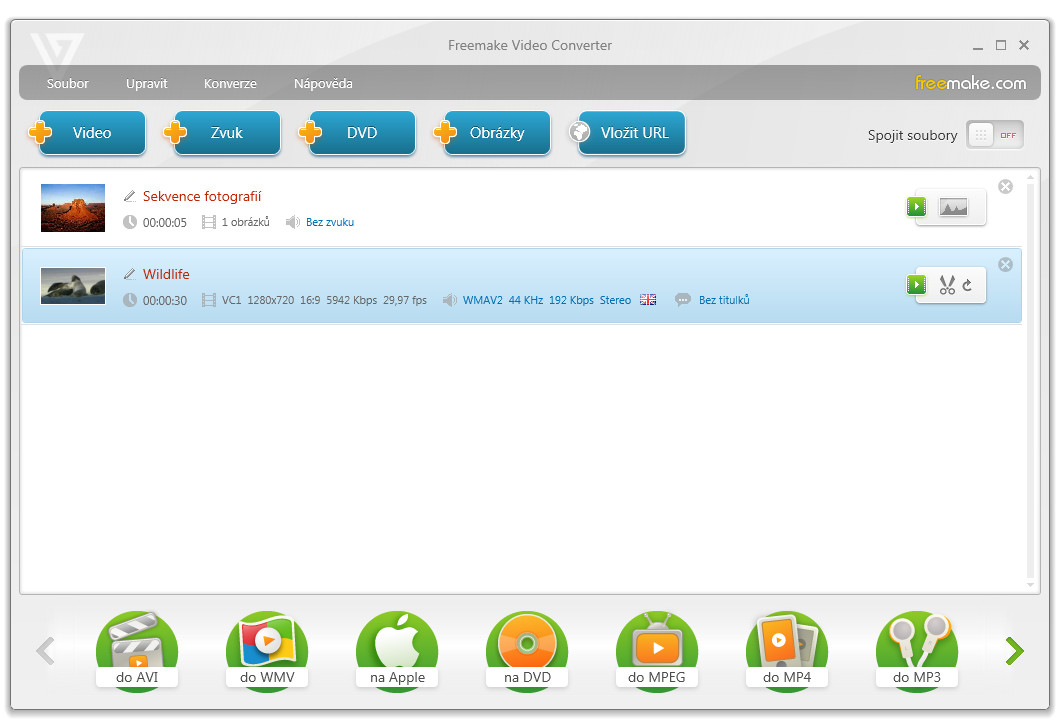Screen dimensions: 1062x724
Task: Click the 1 obrázků info text
Action: tap(245, 222)
